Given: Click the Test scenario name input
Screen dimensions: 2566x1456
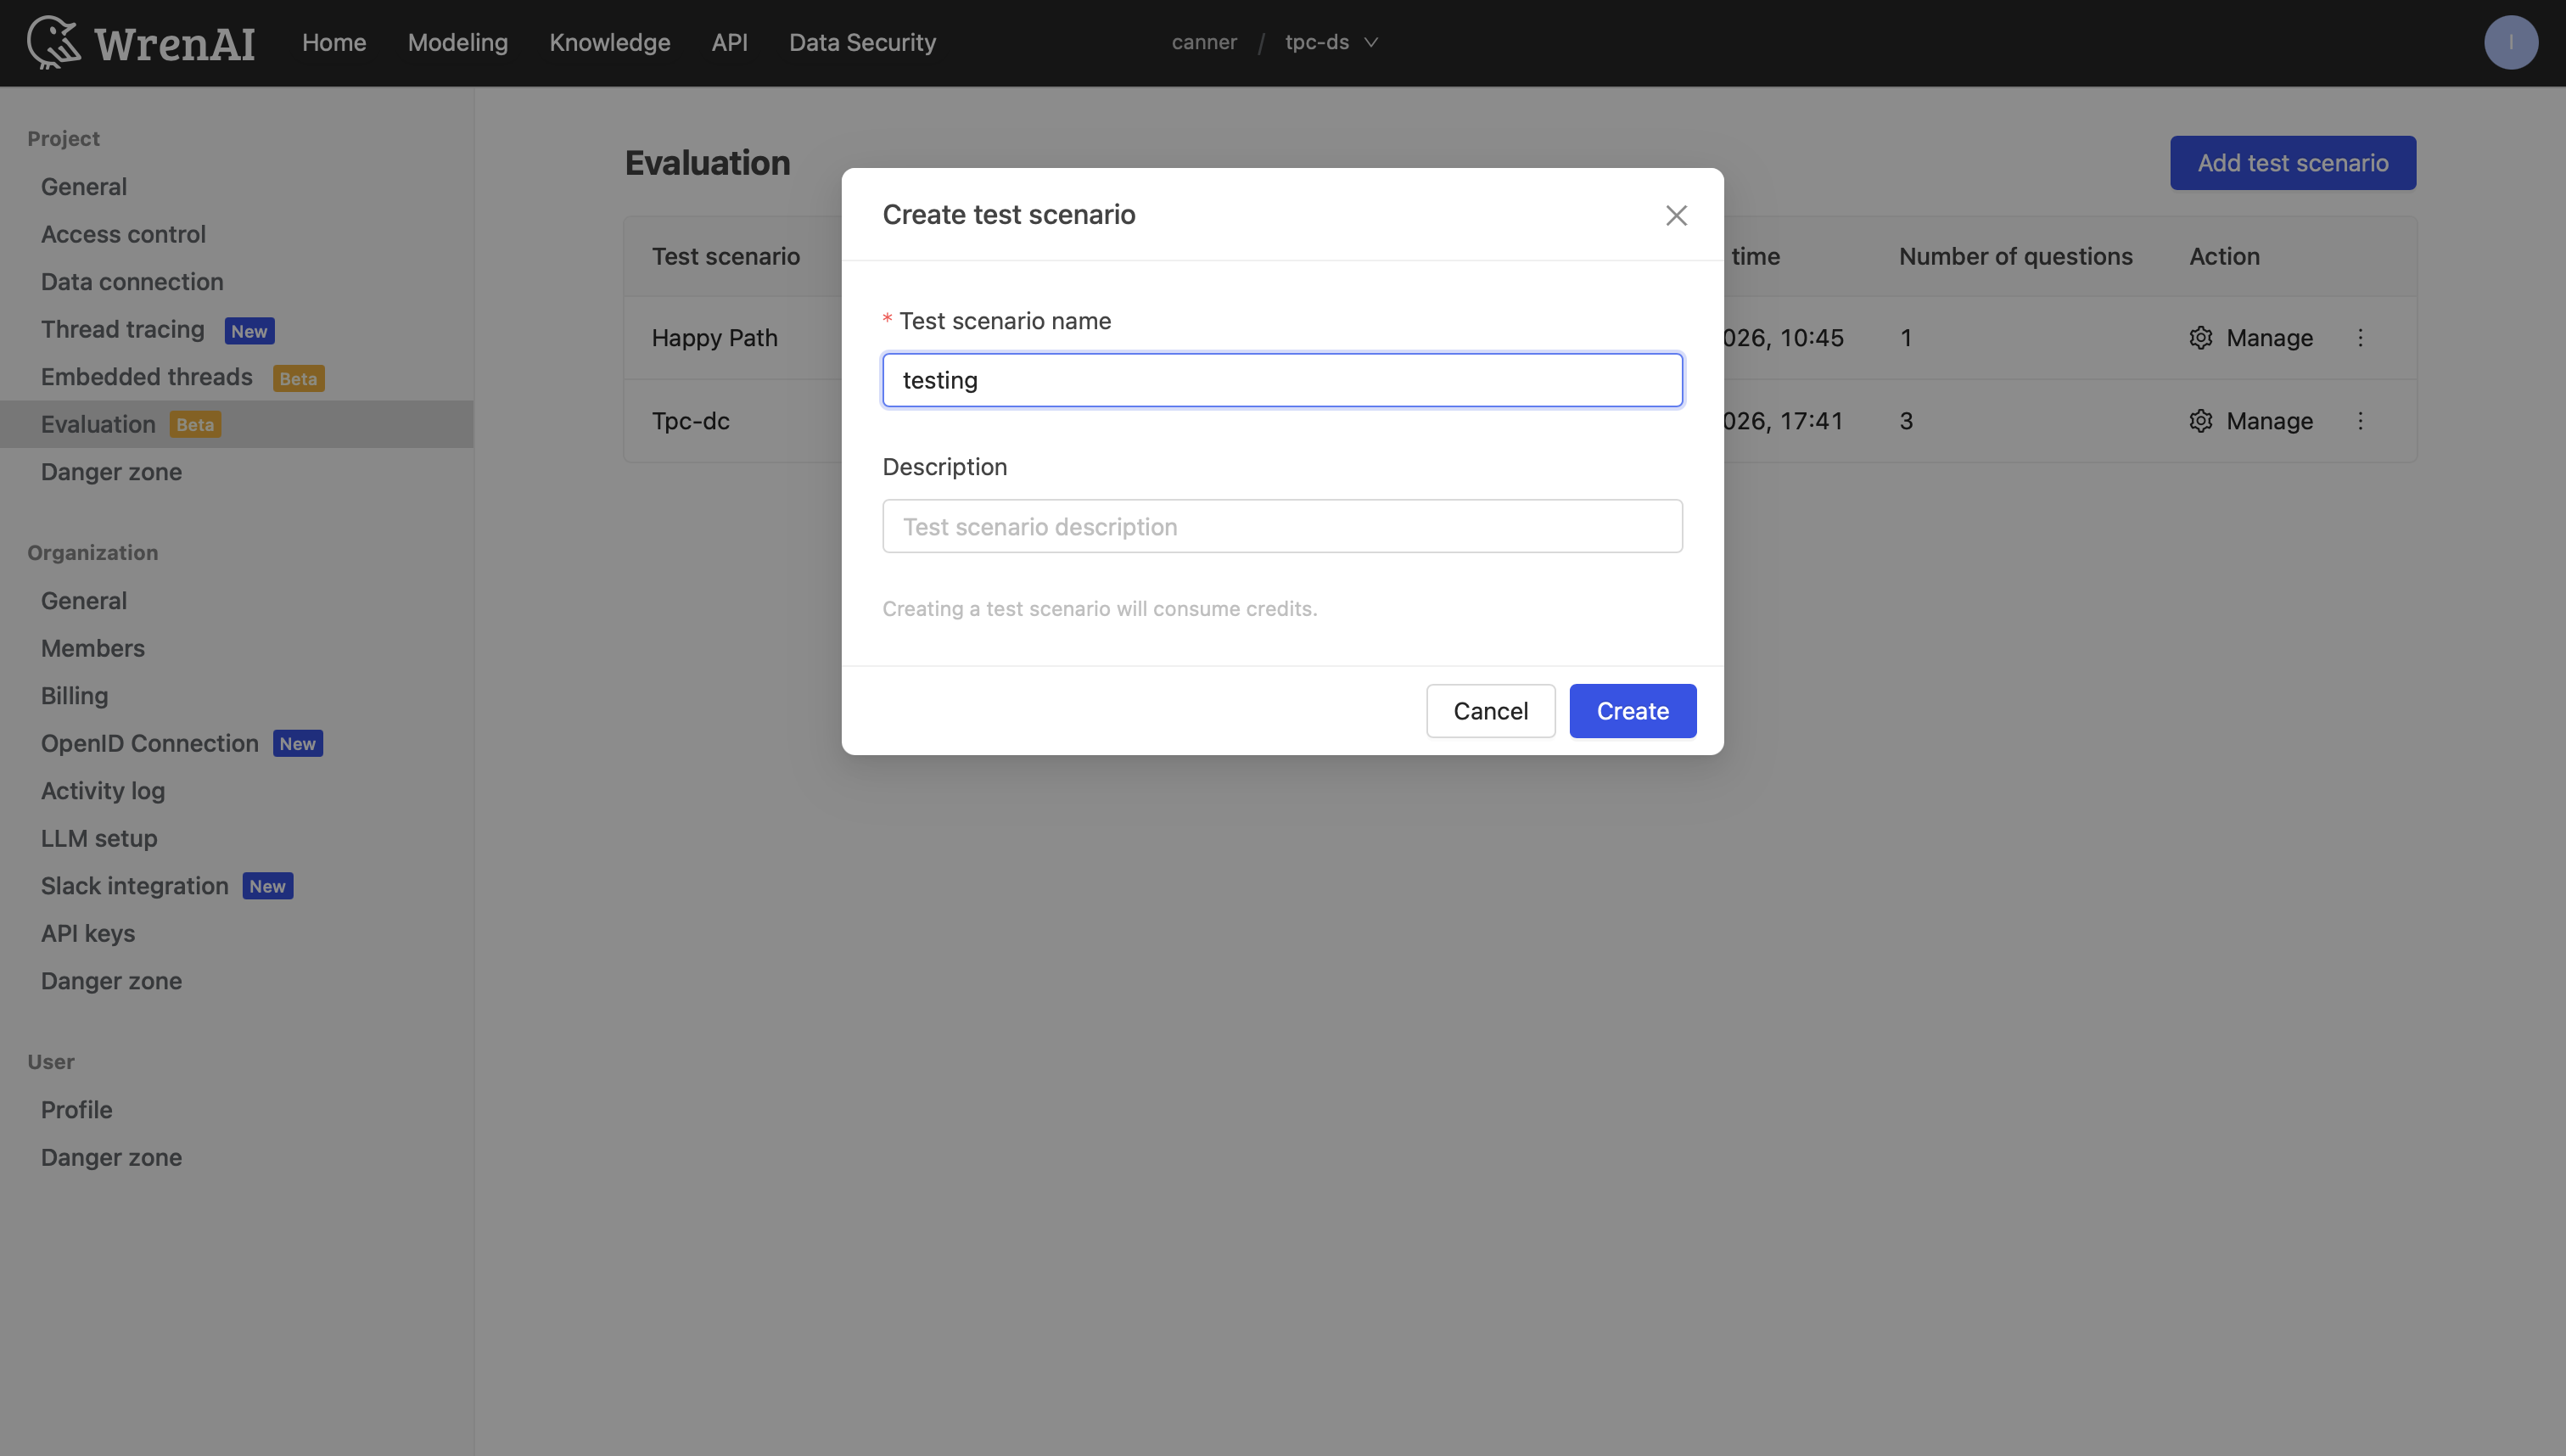Looking at the screenshot, I should 1282,379.
